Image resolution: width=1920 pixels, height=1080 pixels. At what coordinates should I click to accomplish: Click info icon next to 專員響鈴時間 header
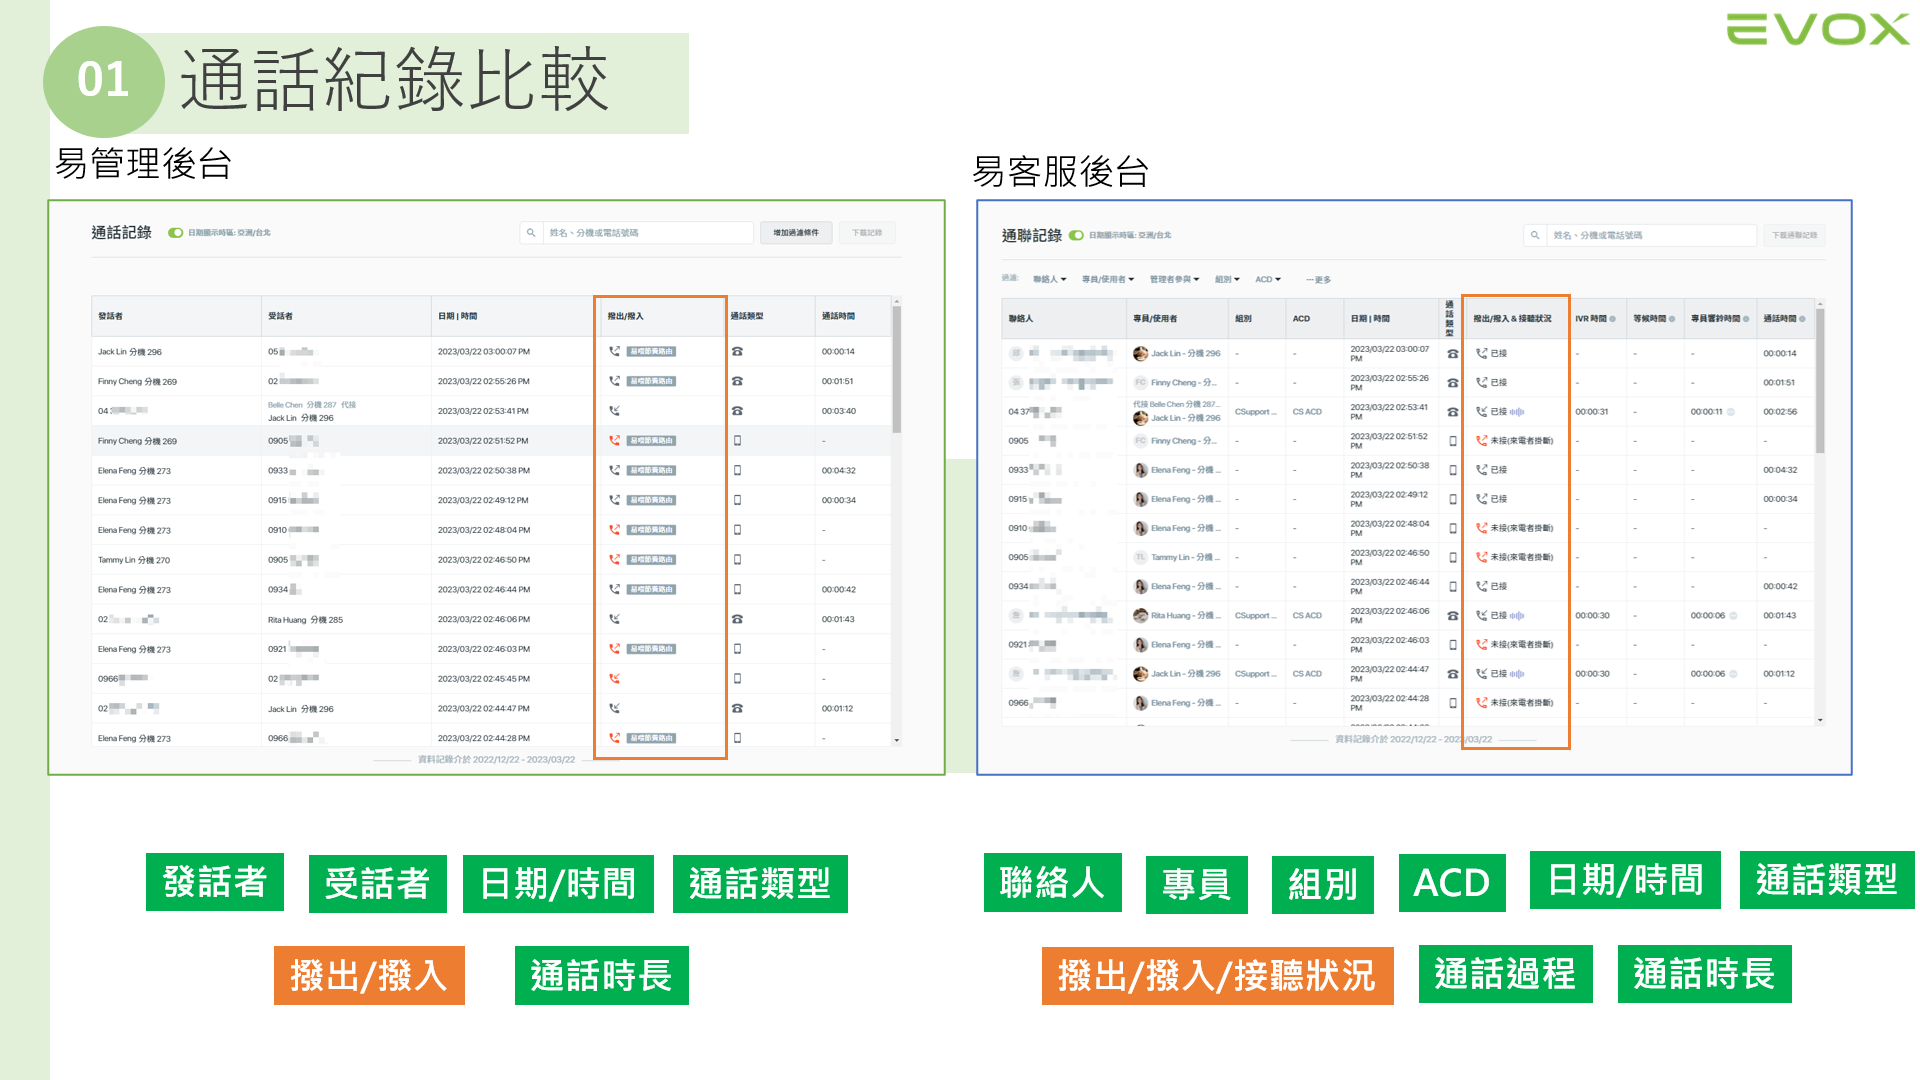(1746, 319)
